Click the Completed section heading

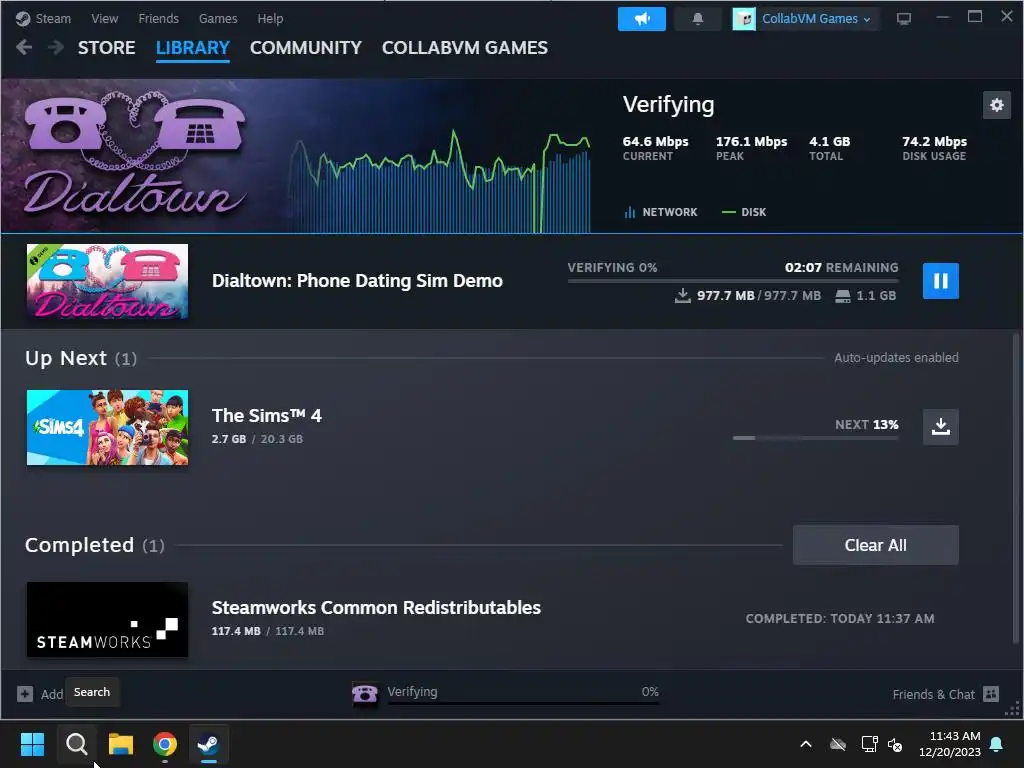[95, 545]
